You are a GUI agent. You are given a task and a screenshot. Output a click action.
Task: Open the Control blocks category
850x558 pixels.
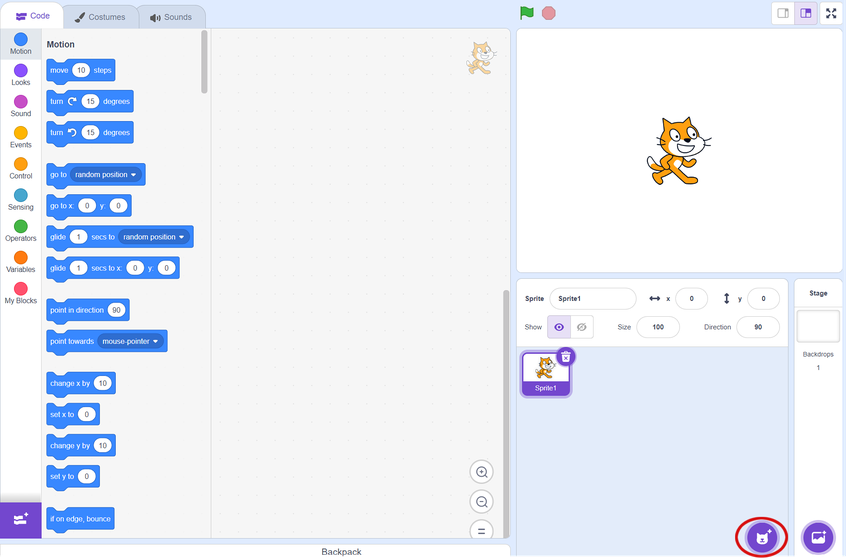(21, 169)
